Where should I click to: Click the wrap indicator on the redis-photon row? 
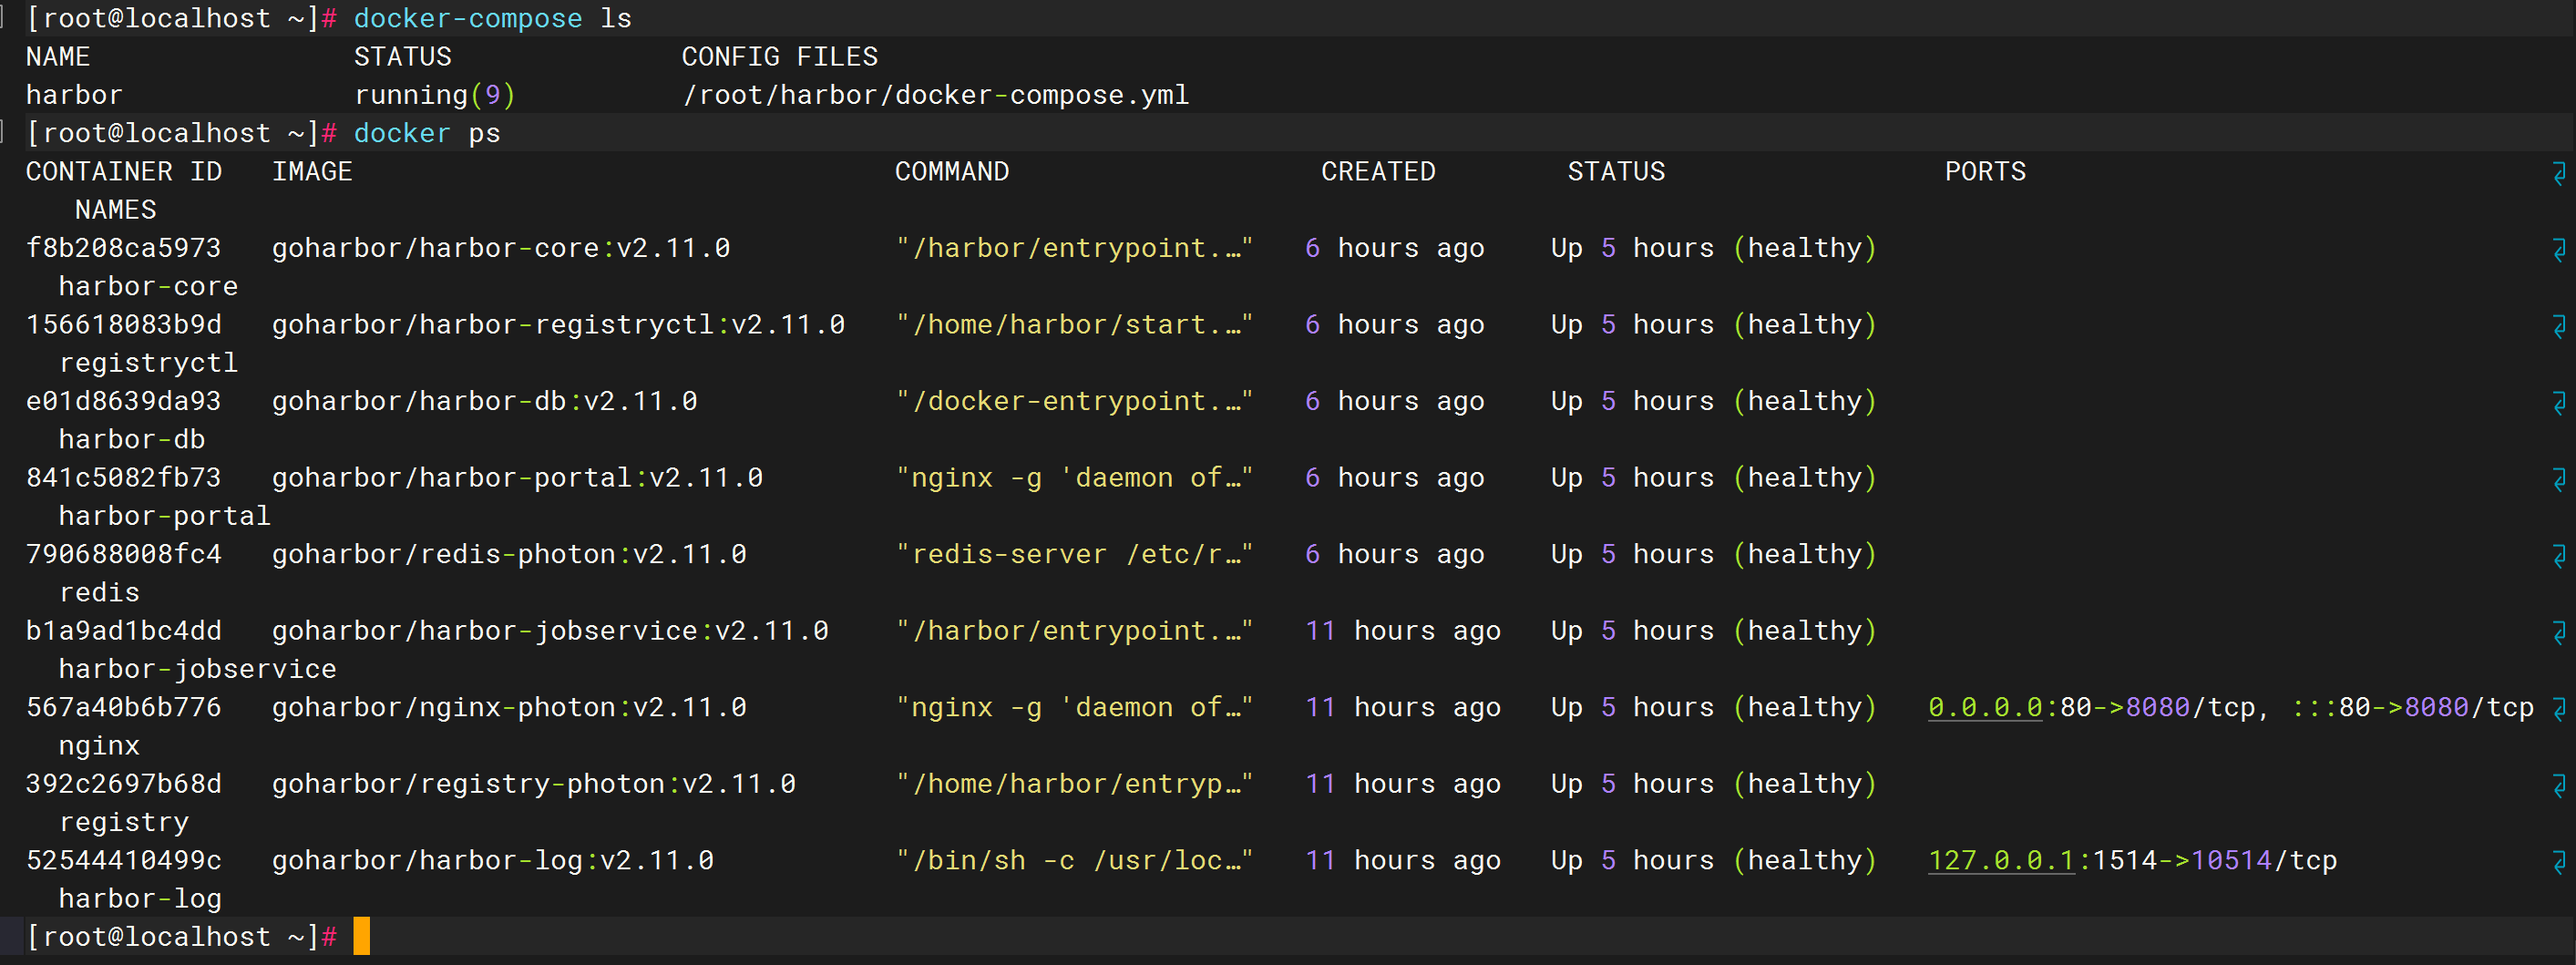pos(2559,556)
